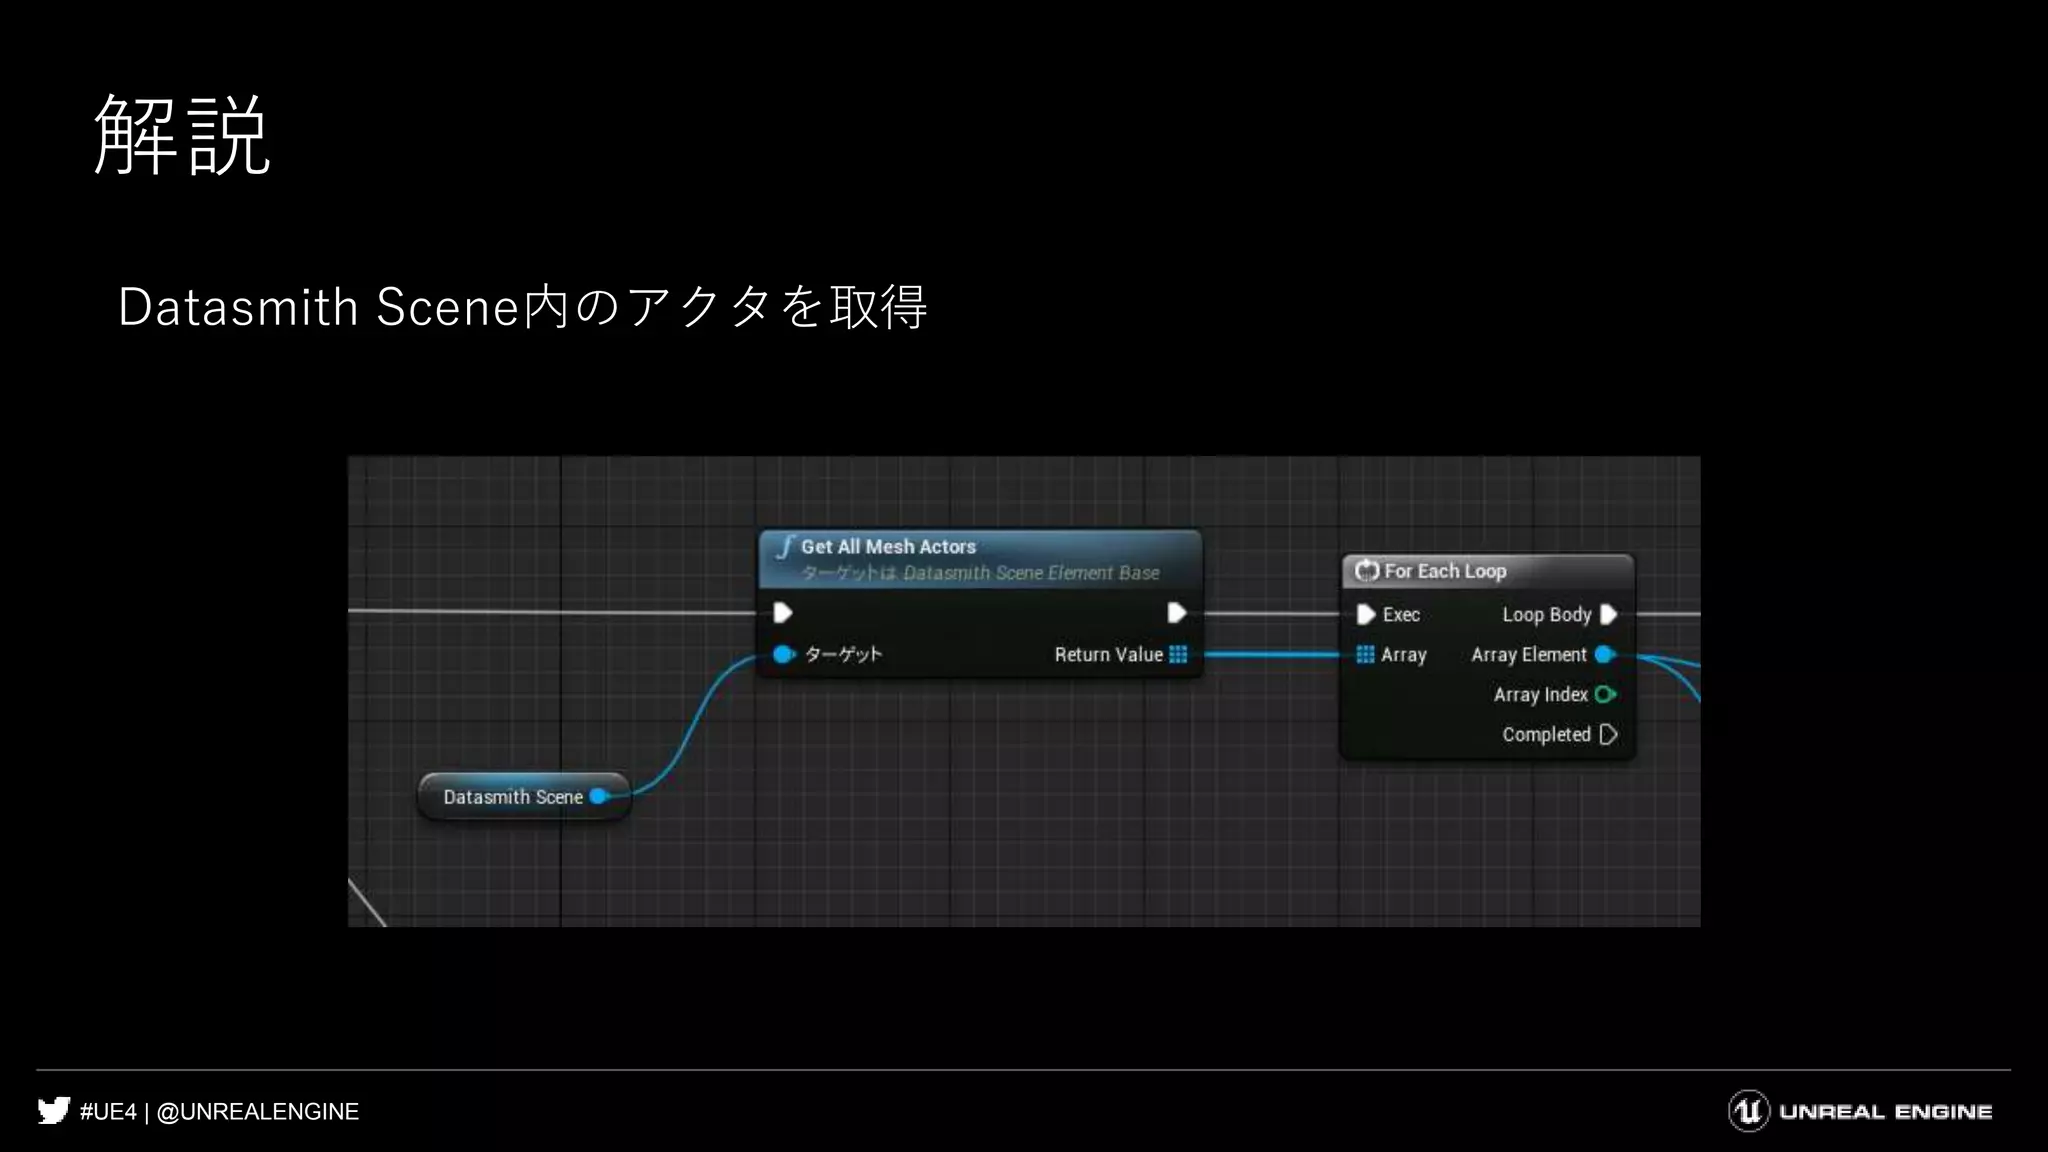2048x1152 pixels.
Task: Select the Array input pin on For Each Loop
Action: click(1365, 654)
